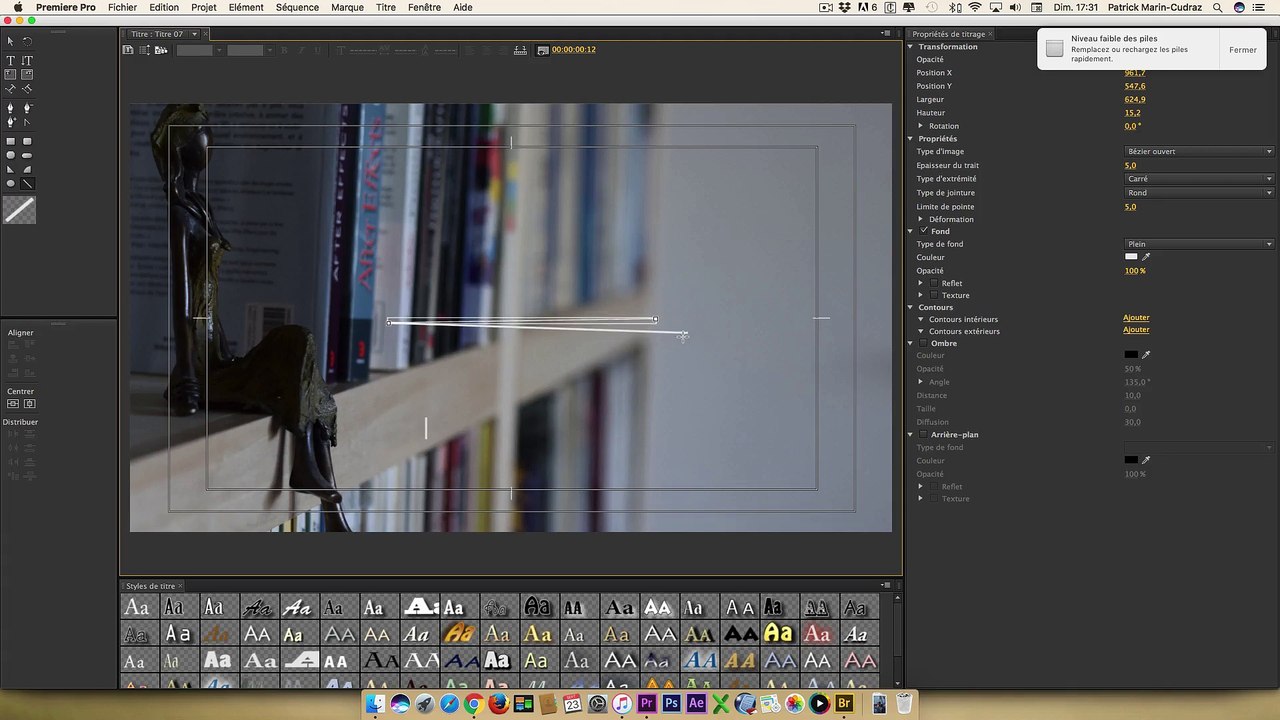Collapse the Transformation section
Image resolution: width=1280 pixels, height=720 pixels.
pyautogui.click(x=911, y=47)
